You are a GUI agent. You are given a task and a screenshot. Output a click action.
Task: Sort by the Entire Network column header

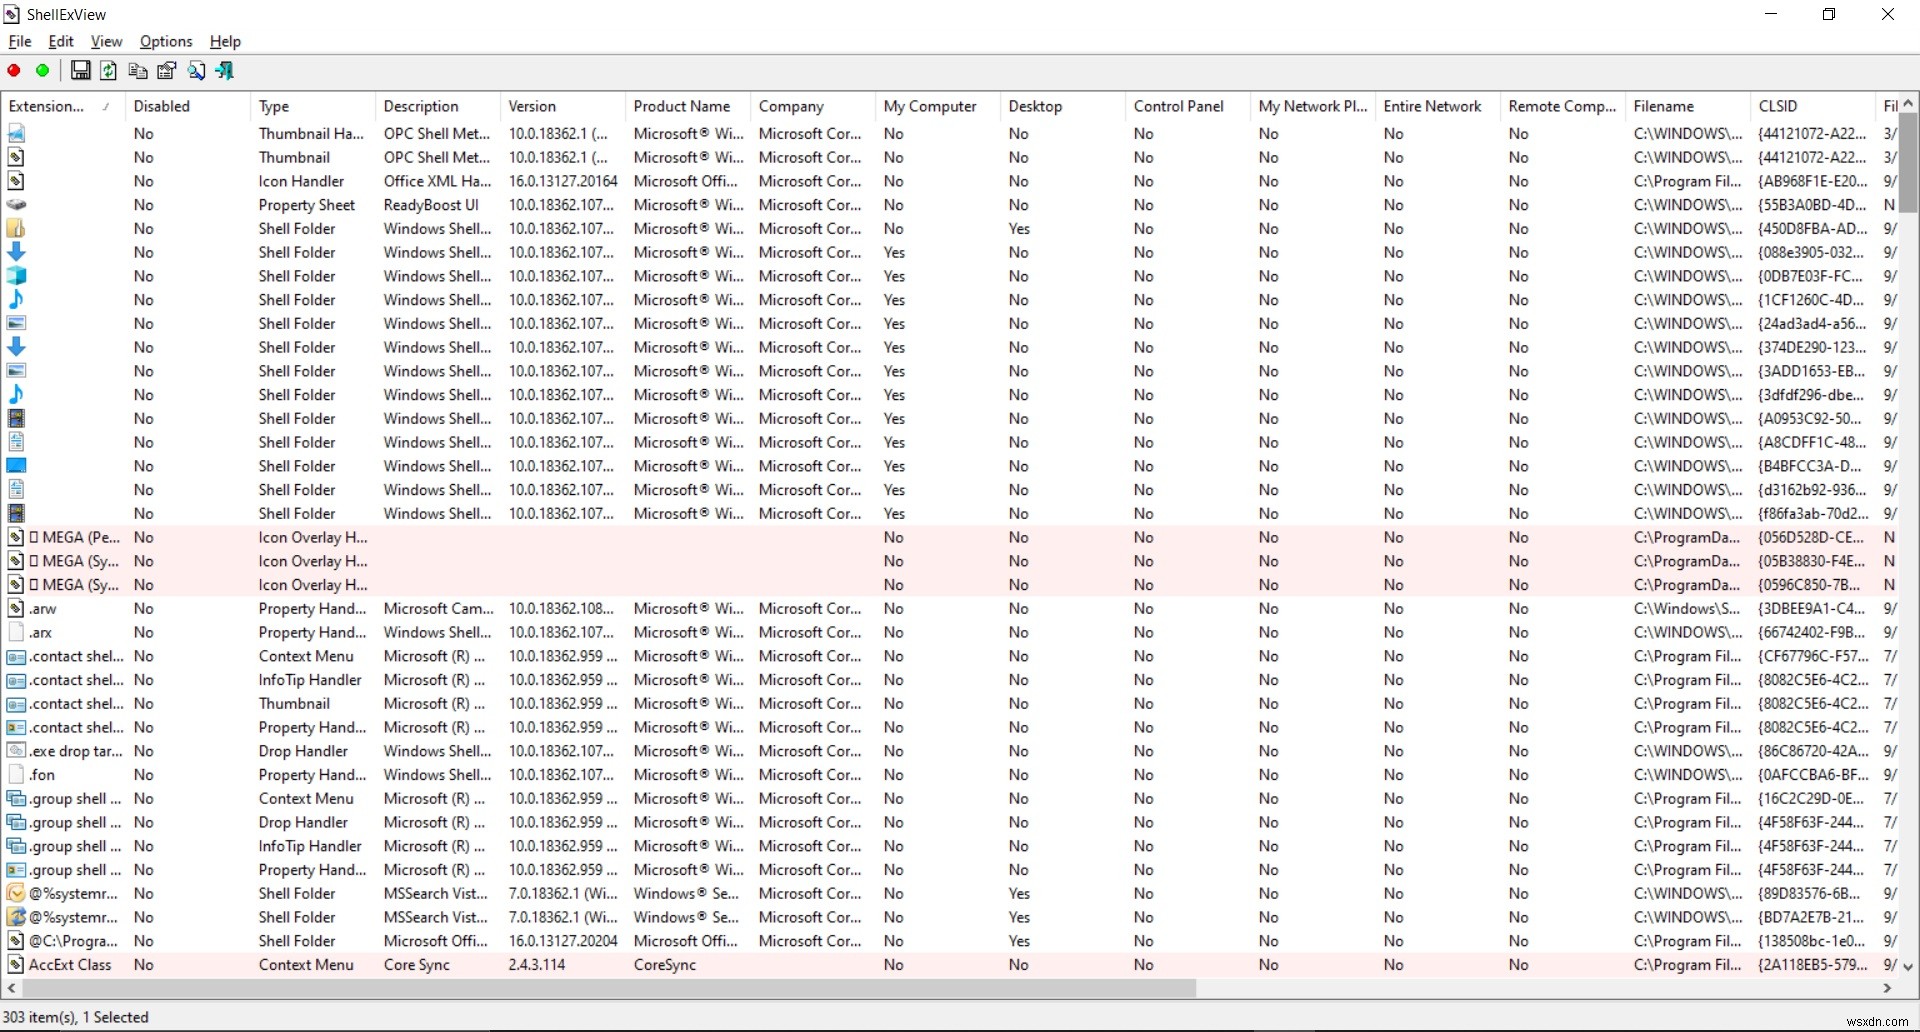[1437, 106]
